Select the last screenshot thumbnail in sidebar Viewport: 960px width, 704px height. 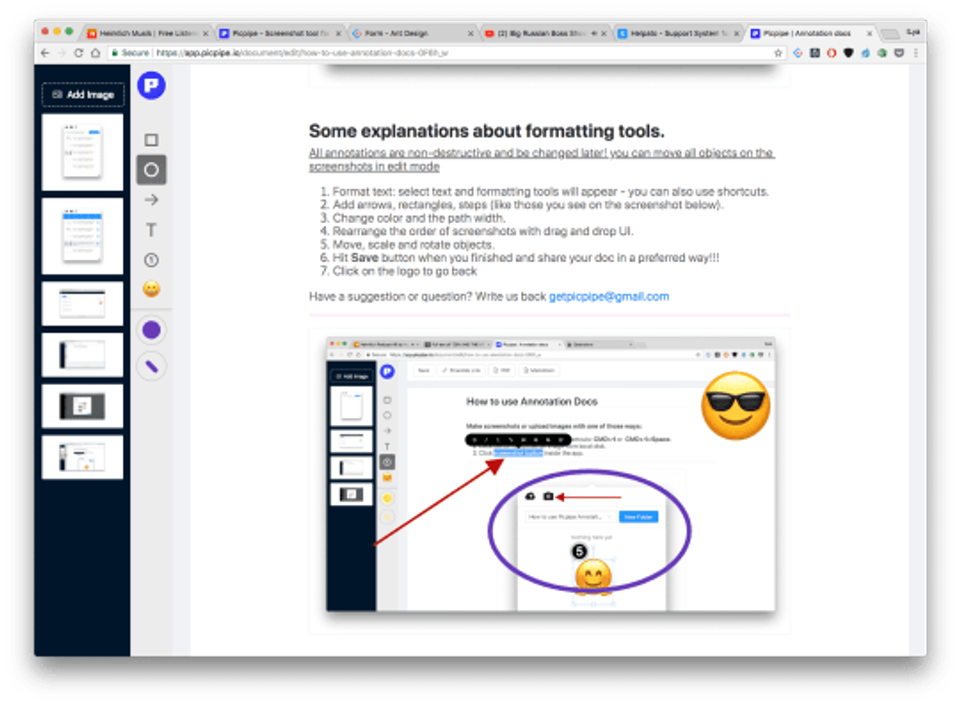tap(82, 457)
